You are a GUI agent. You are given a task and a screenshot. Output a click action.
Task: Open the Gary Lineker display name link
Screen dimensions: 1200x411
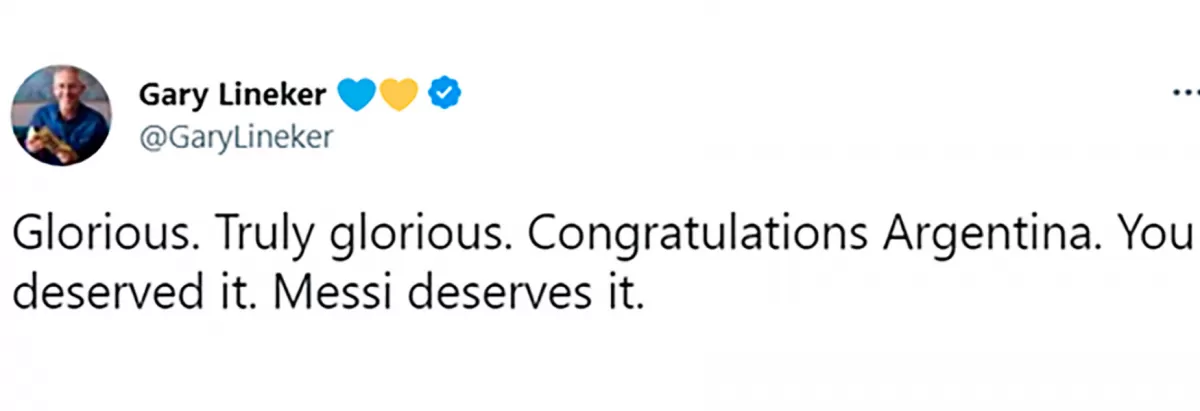coord(232,95)
